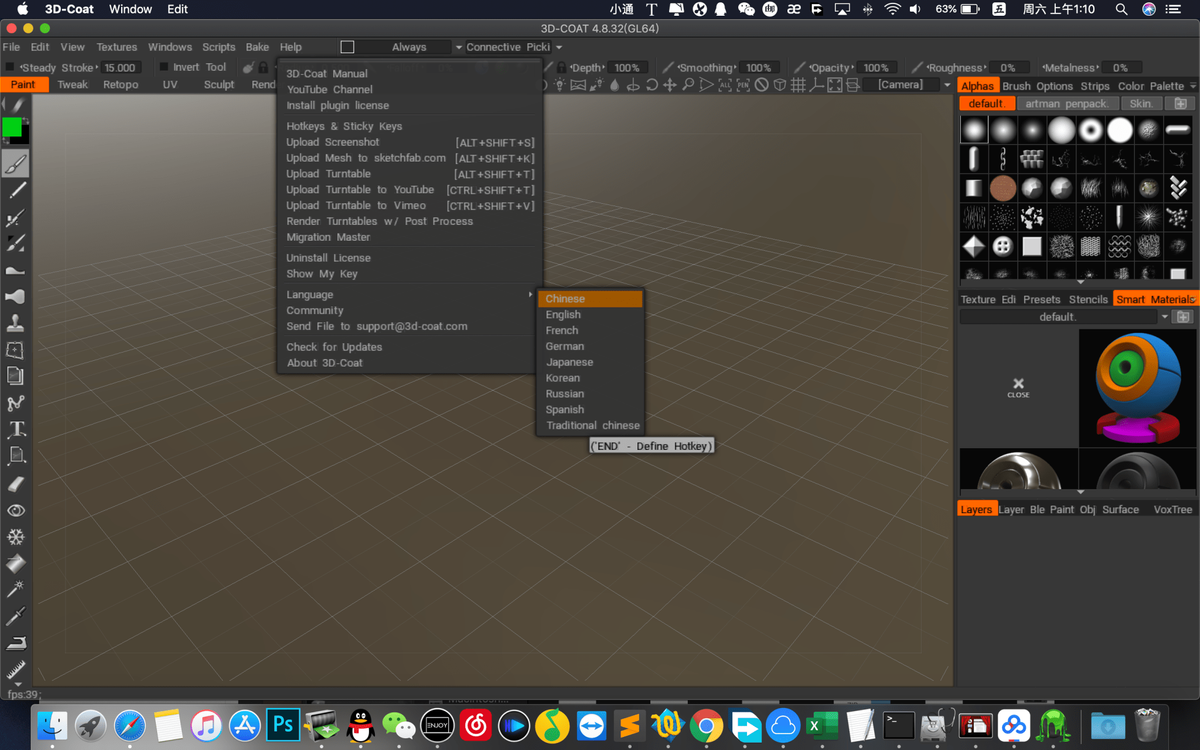Select the snowflake Freeze tool
1200x750 pixels.
coord(16,538)
